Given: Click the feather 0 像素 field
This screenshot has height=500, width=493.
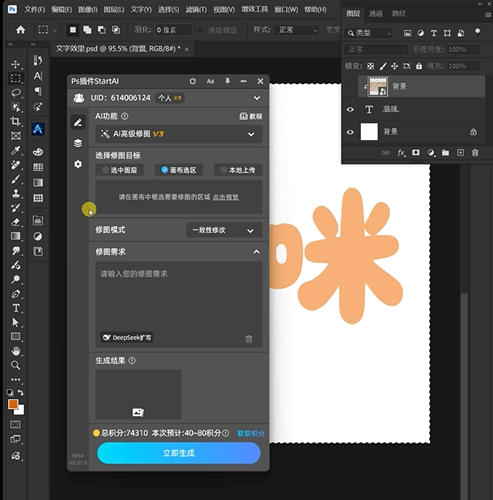Looking at the screenshot, I should [173, 30].
